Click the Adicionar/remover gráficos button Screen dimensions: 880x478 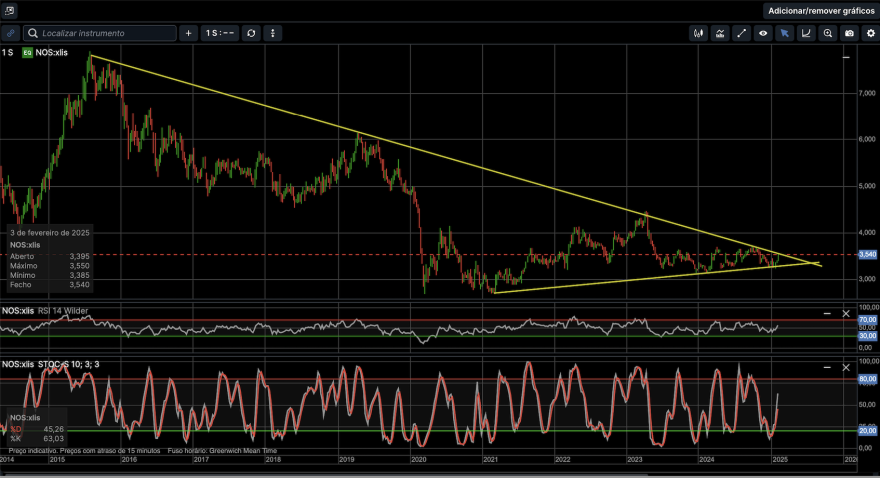click(x=821, y=11)
